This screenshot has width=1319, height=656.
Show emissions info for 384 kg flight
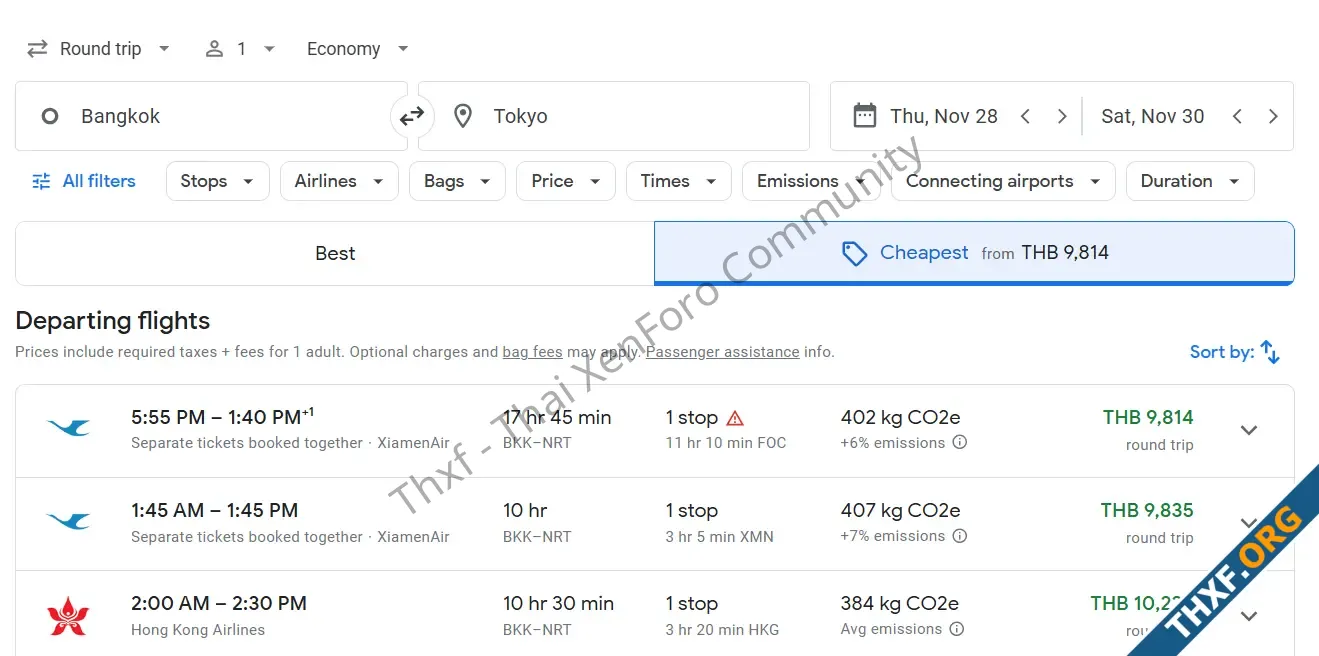pyautogui.click(x=957, y=629)
